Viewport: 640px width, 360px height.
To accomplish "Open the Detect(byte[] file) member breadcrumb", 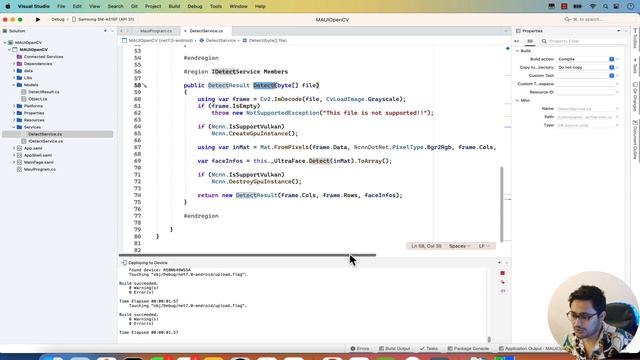I will pos(265,40).
